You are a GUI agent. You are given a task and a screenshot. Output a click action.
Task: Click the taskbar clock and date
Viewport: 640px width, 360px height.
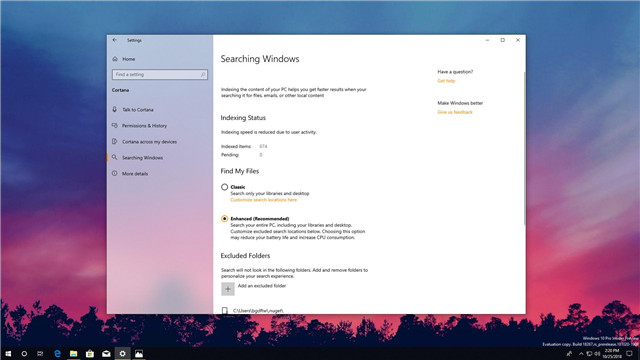611,353
